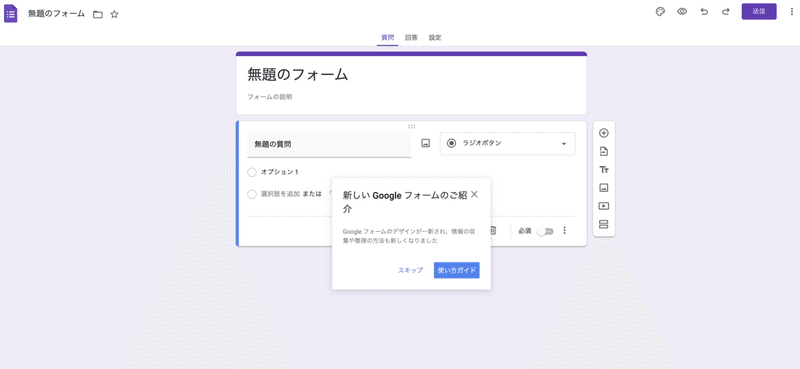Click 選択肢を追加 to add option
800x369 pixels.
coord(280,194)
